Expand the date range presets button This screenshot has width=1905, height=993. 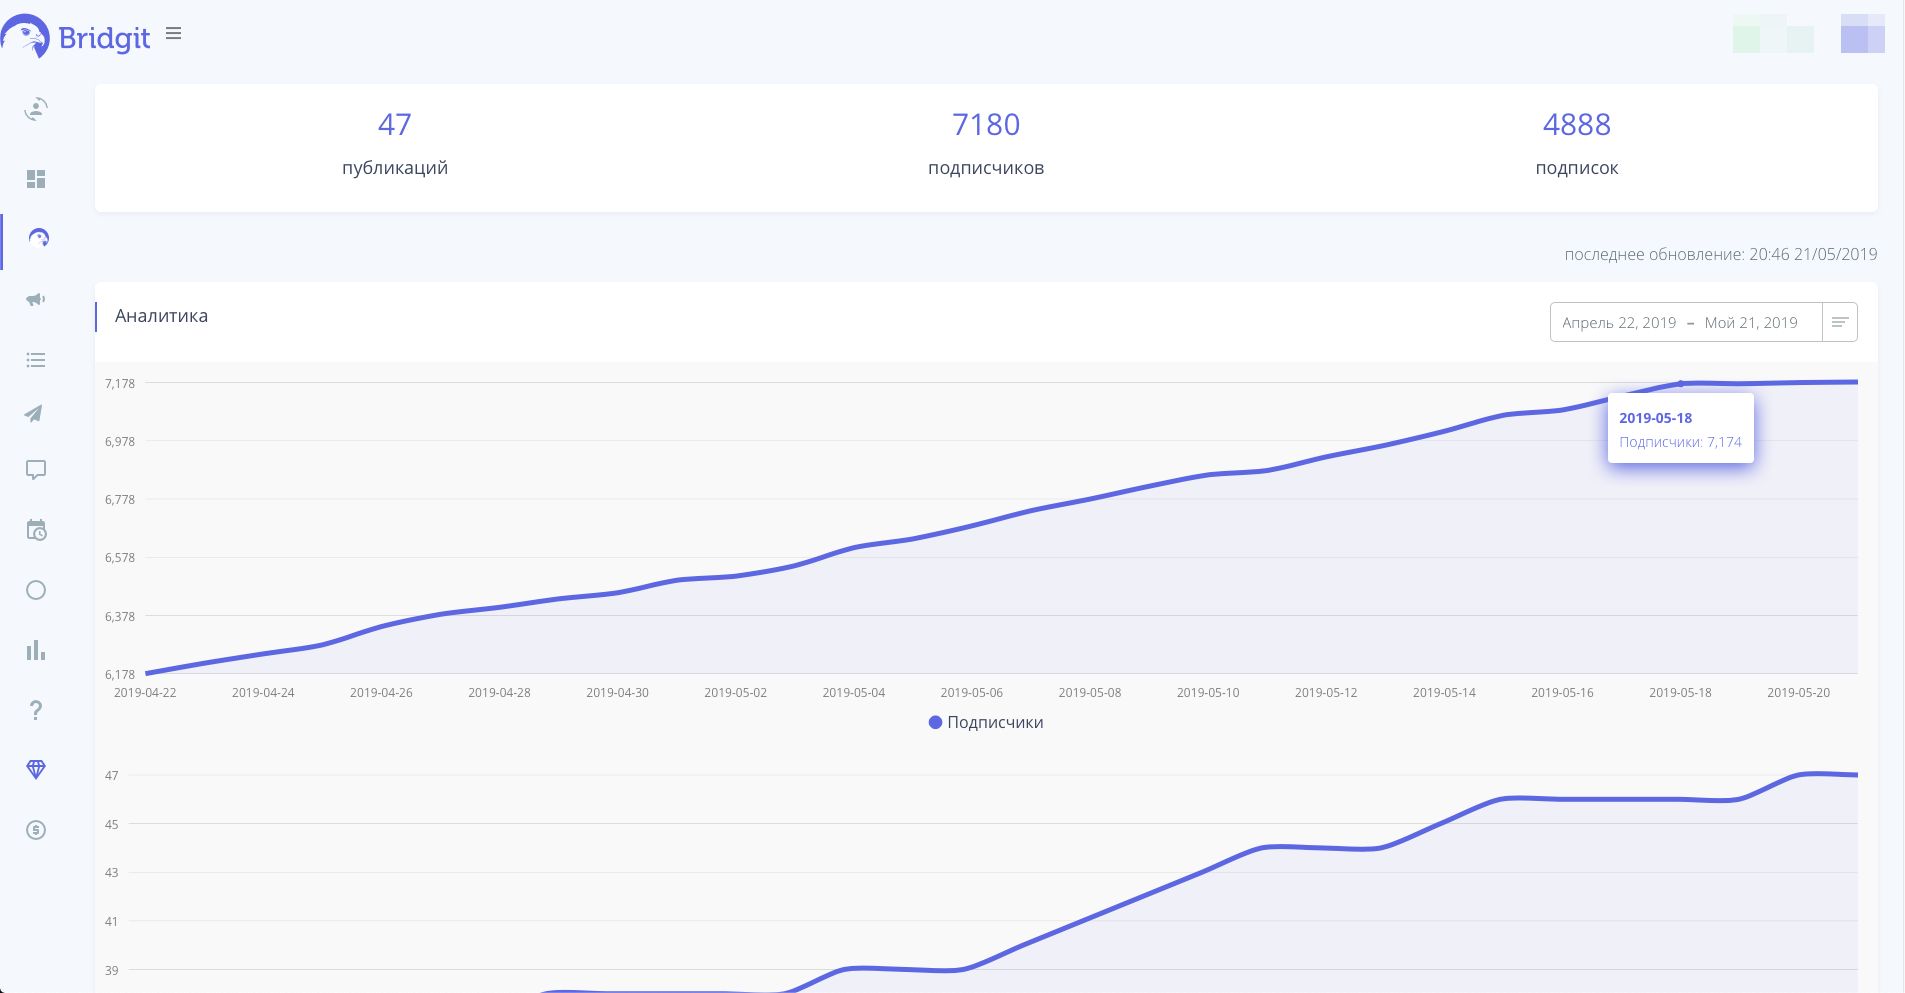1839,323
